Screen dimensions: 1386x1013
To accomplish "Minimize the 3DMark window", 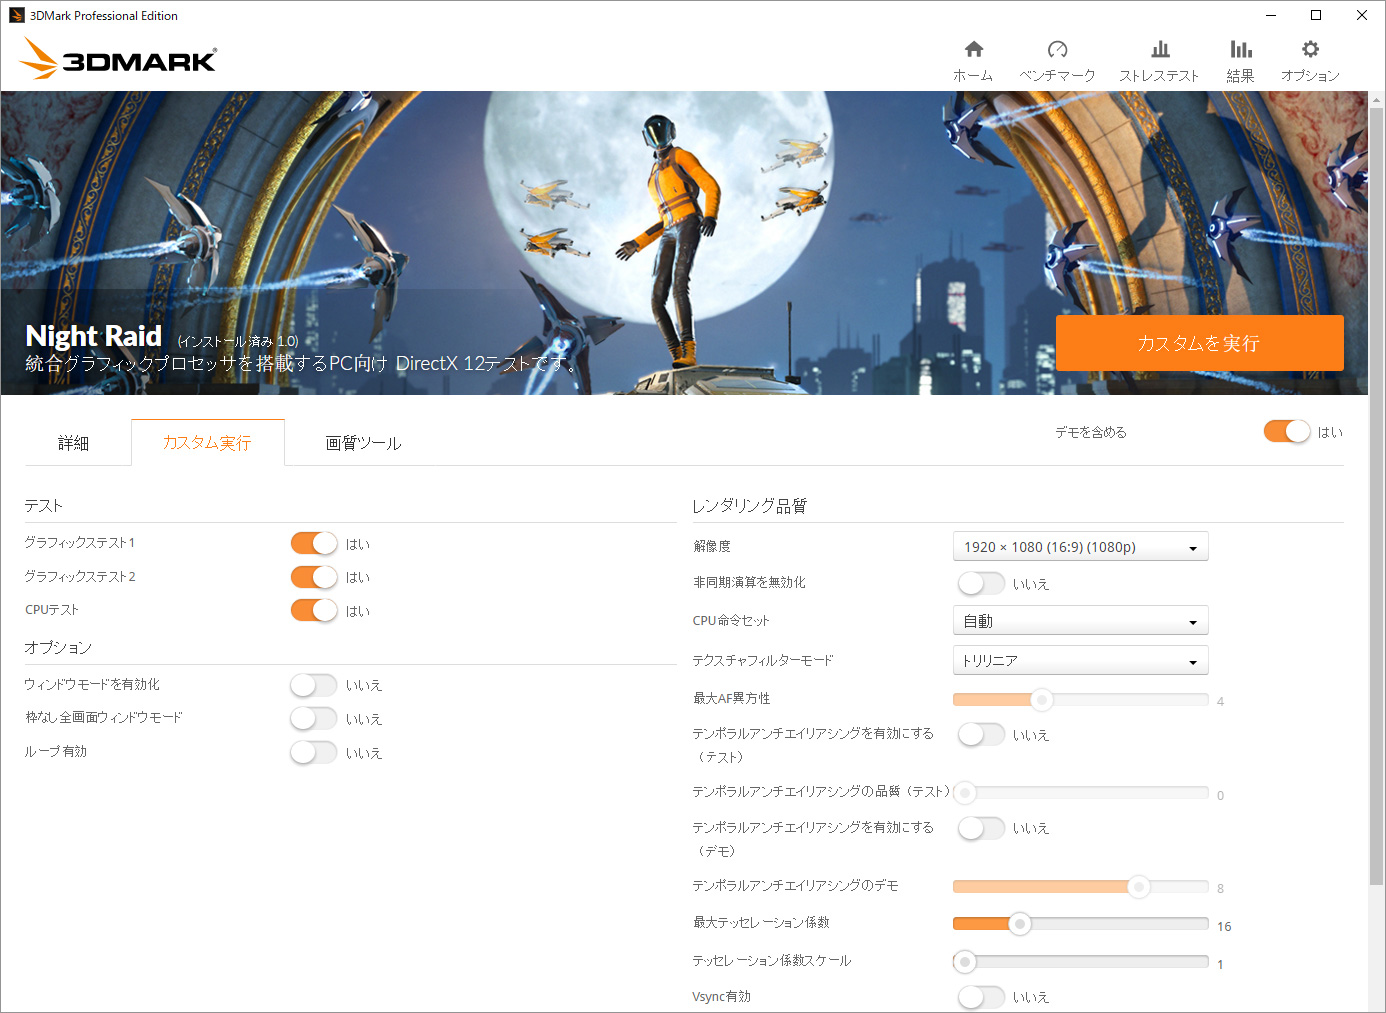I will point(1271,15).
